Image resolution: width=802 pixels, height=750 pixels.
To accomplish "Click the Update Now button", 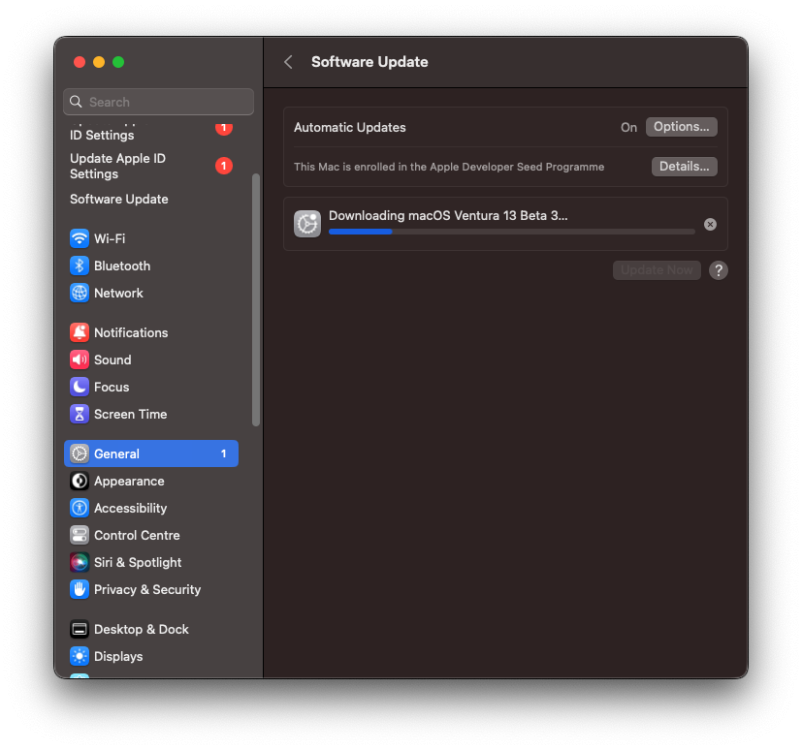I will (x=657, y=270).
